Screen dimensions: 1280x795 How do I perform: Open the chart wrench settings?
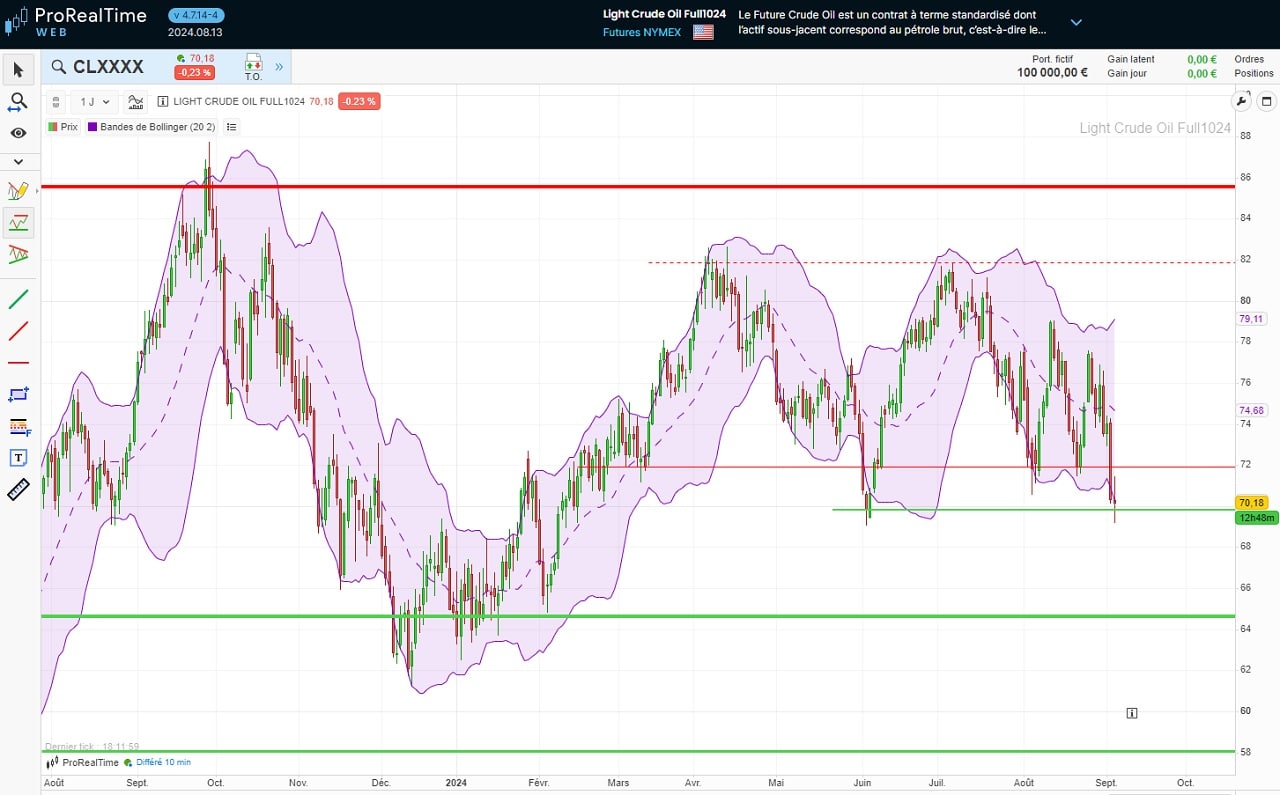click(x=1242, y=101)
